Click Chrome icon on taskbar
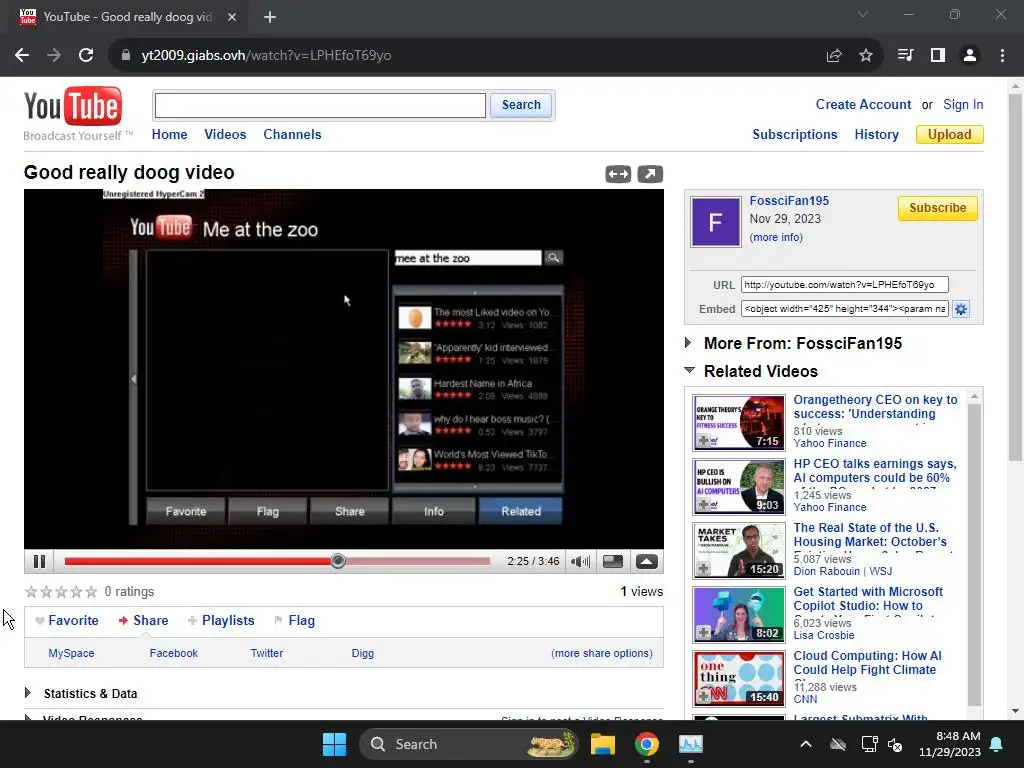Screen dimensions: 1024x768 click(647, 744)
